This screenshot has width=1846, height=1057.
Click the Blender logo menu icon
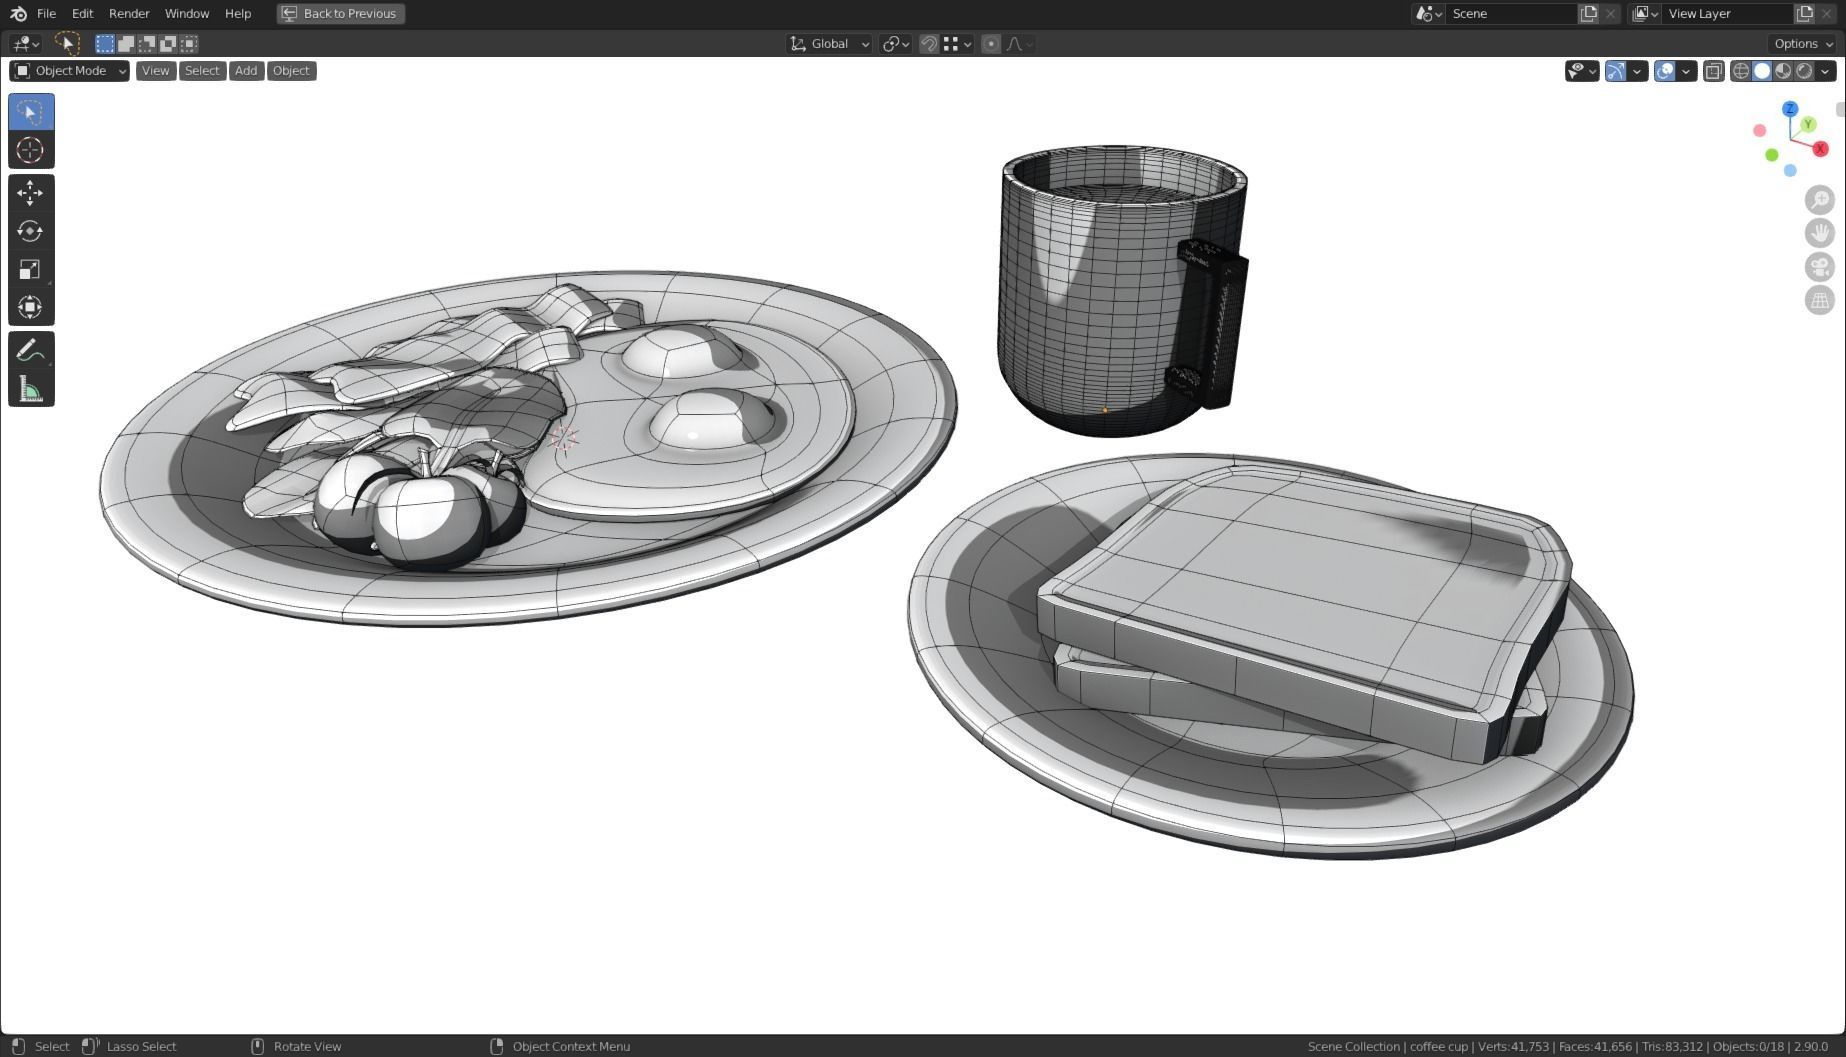pyautogui.click(x=18, y=14)
